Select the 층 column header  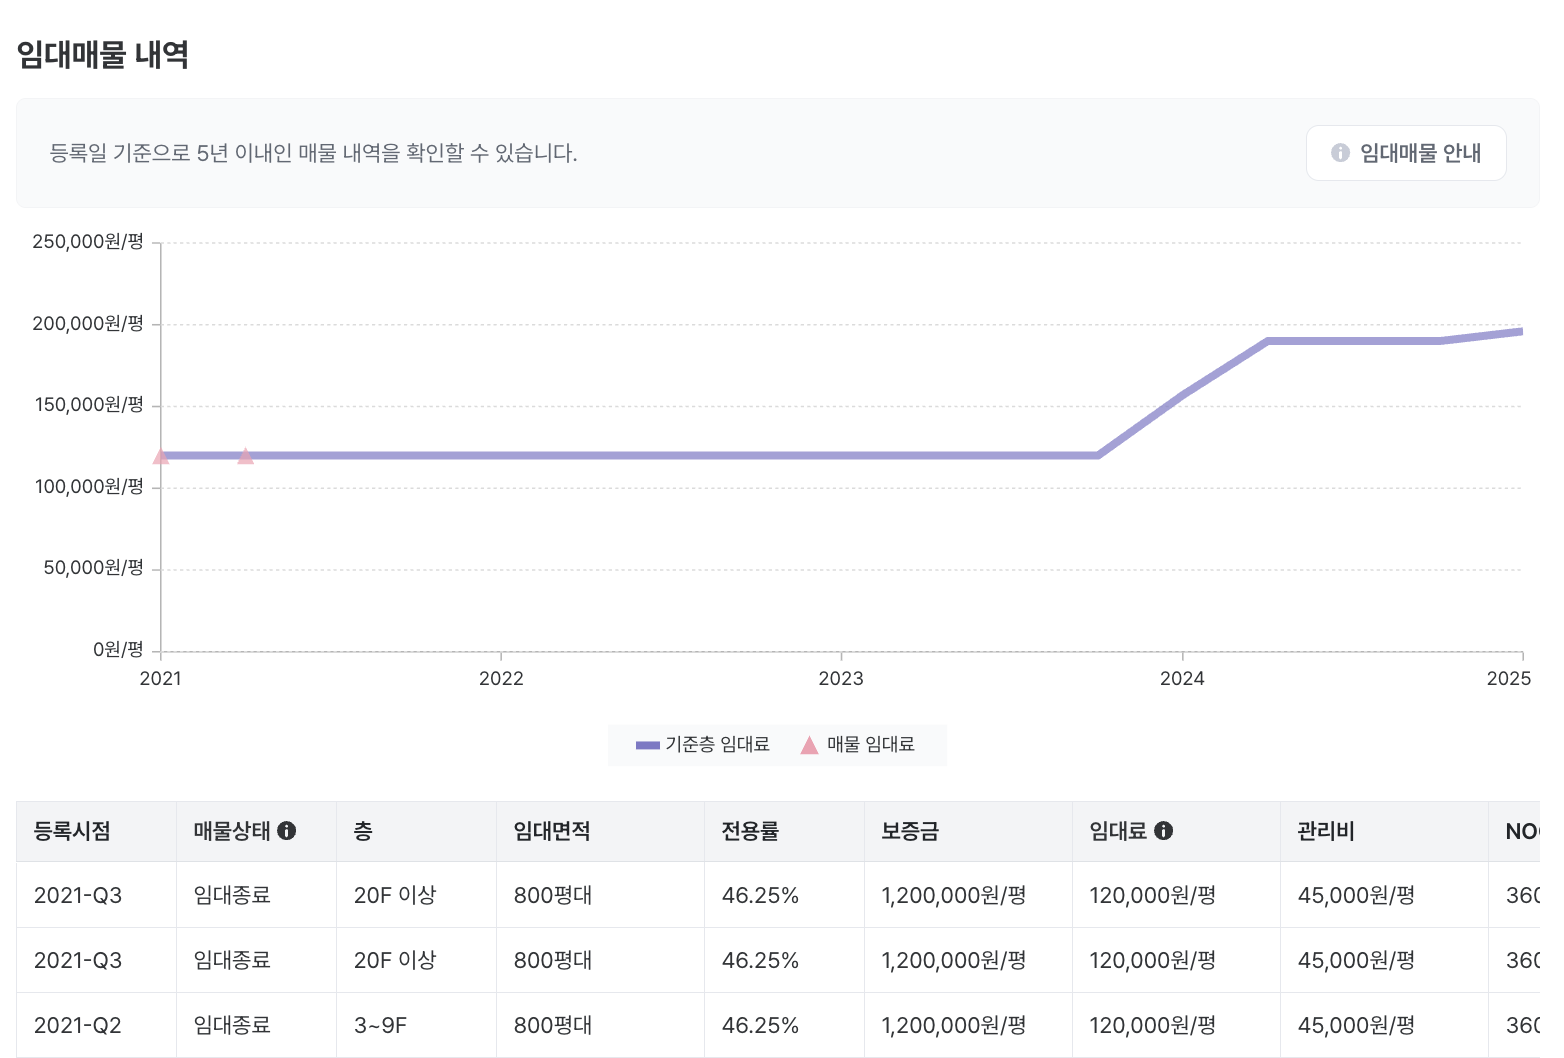pos(363,831)
